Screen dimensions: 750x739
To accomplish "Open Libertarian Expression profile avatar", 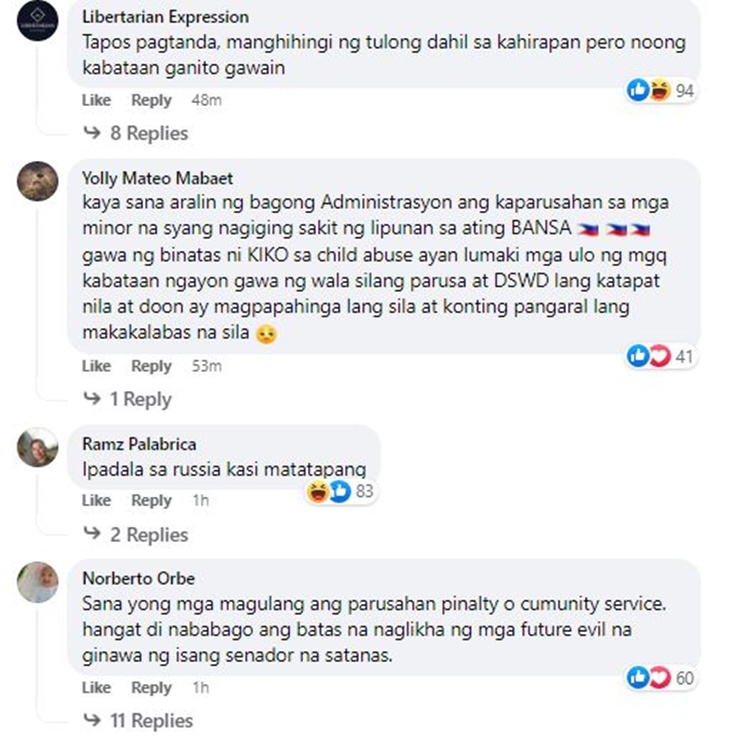I will point(37,21).
